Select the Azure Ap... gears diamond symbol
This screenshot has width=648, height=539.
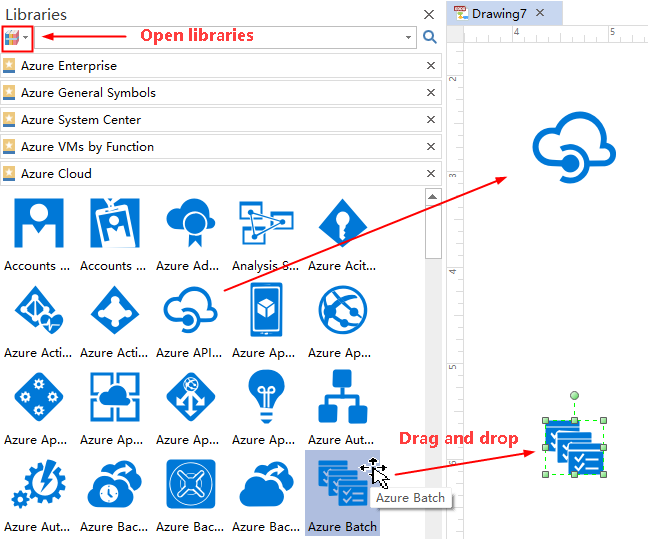(x=39, y=397)
